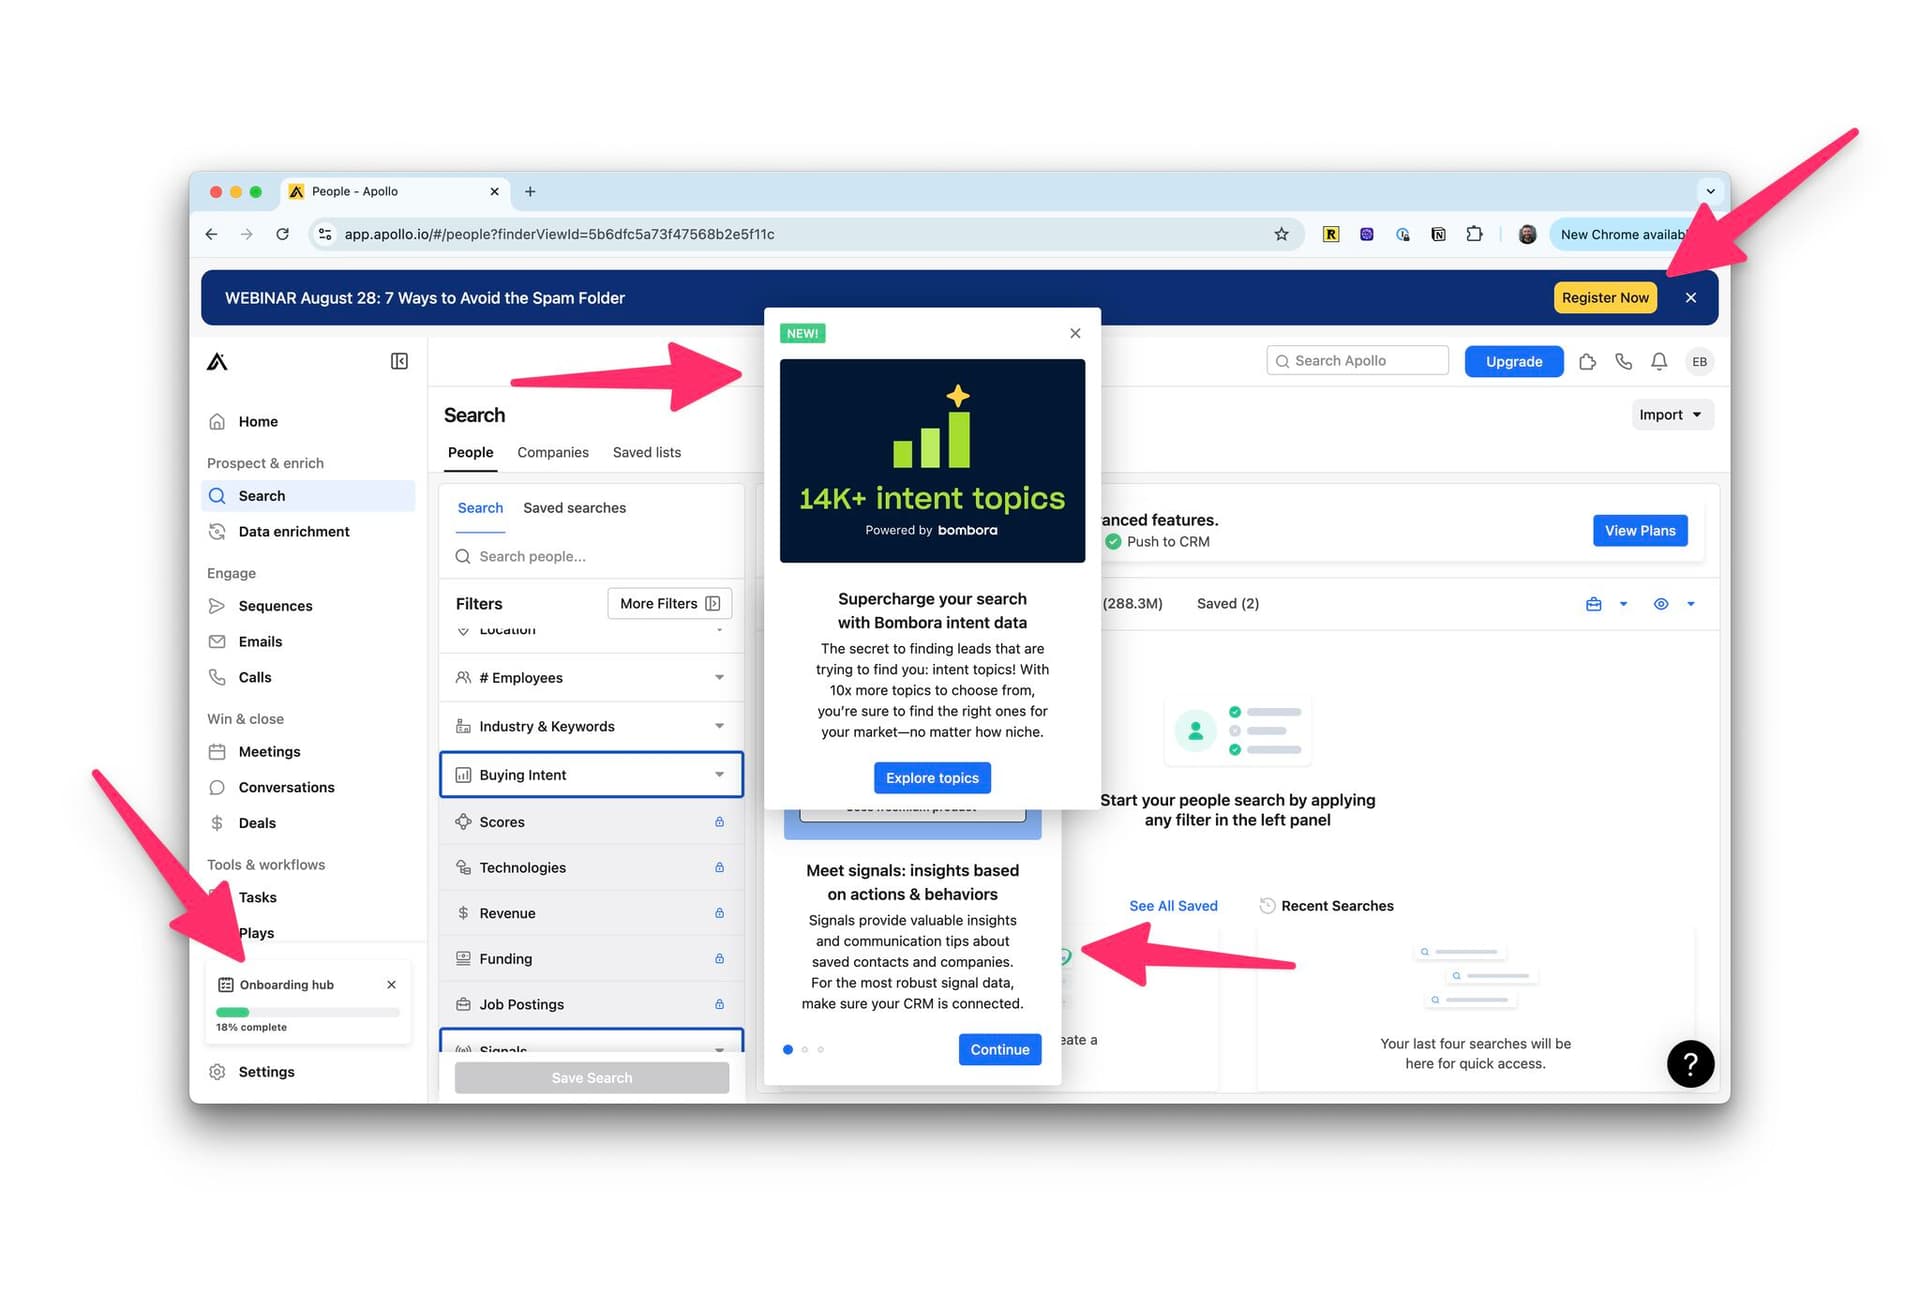Select the Saved (2) tab
Image resolution: width=1920 pixels, height=1311 pixels.
[x=1228, y=604]
